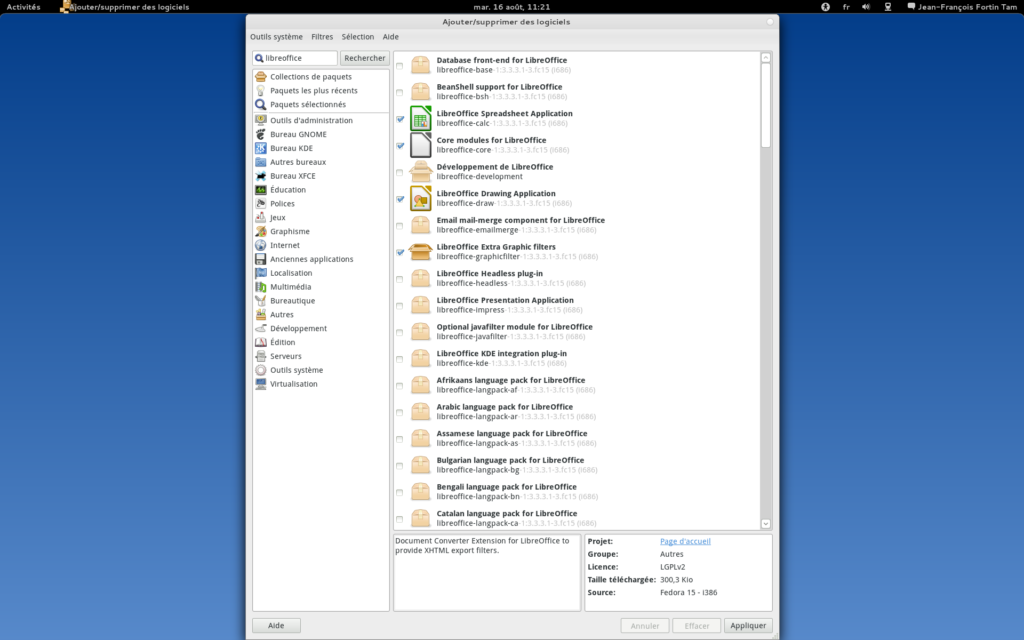The height and width of the screenshot is (640, 1024).
Task: Select the Localisation category icon
Action: pos(261,273)
